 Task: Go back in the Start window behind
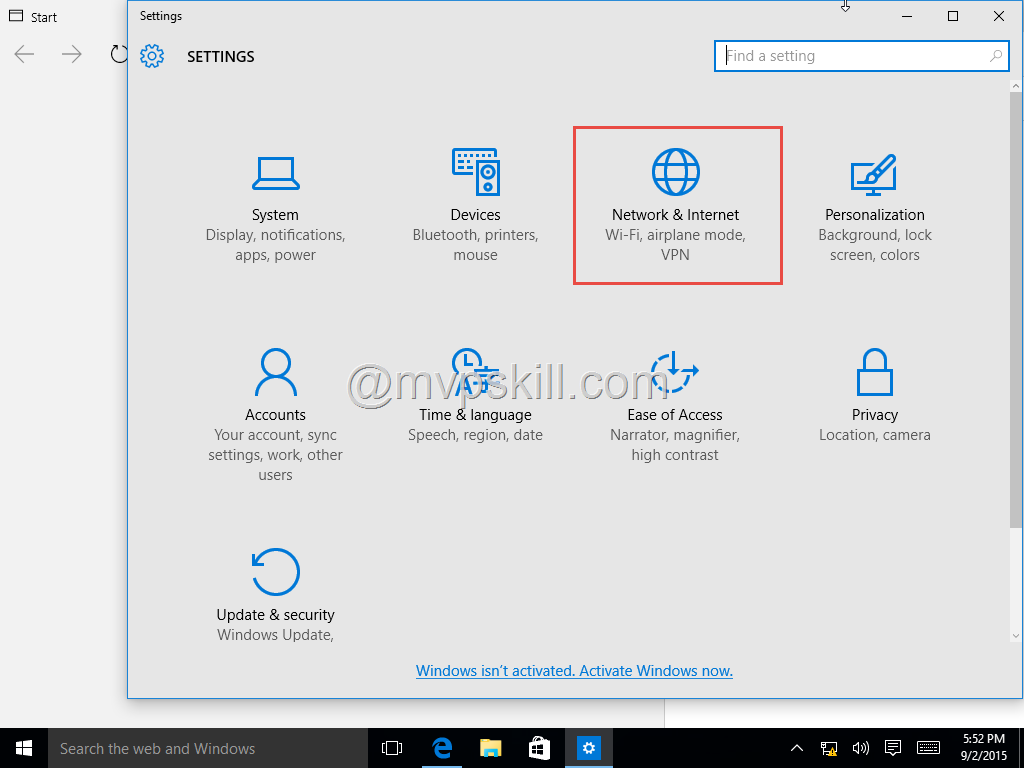(24, 54)
